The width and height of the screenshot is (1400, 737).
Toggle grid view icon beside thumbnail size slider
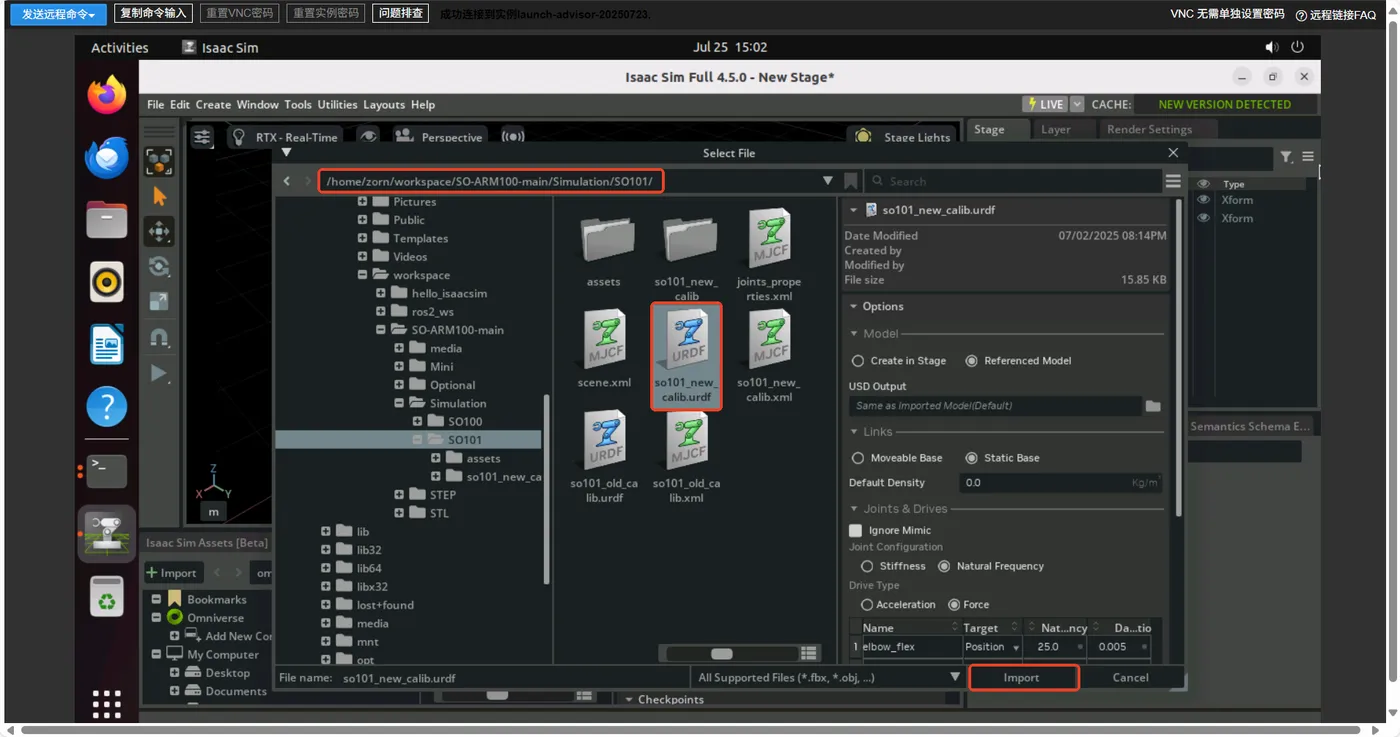coord(809,653)
